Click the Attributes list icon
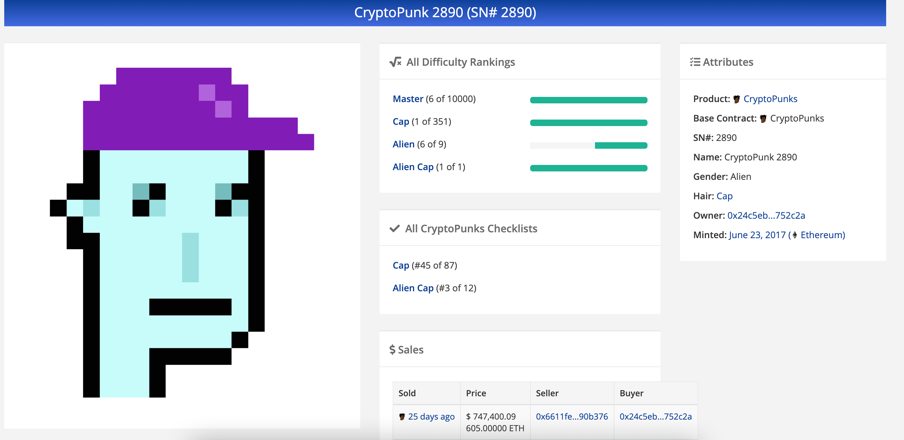 tap(695, 62)
